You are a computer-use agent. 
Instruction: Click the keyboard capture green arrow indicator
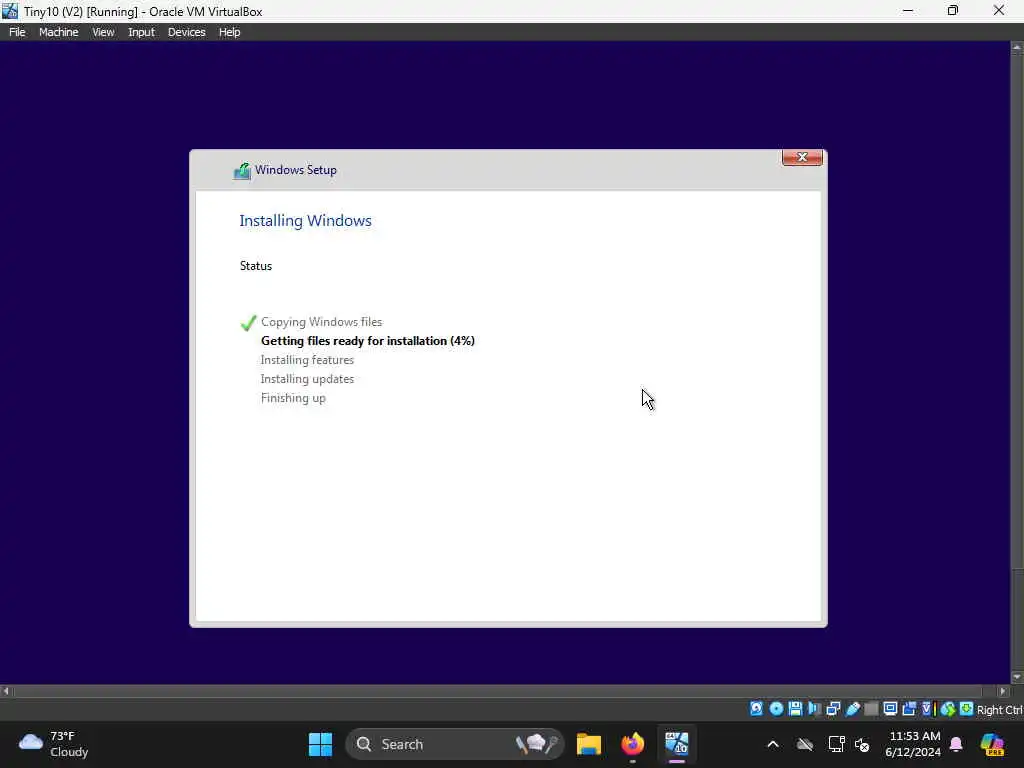967,709
